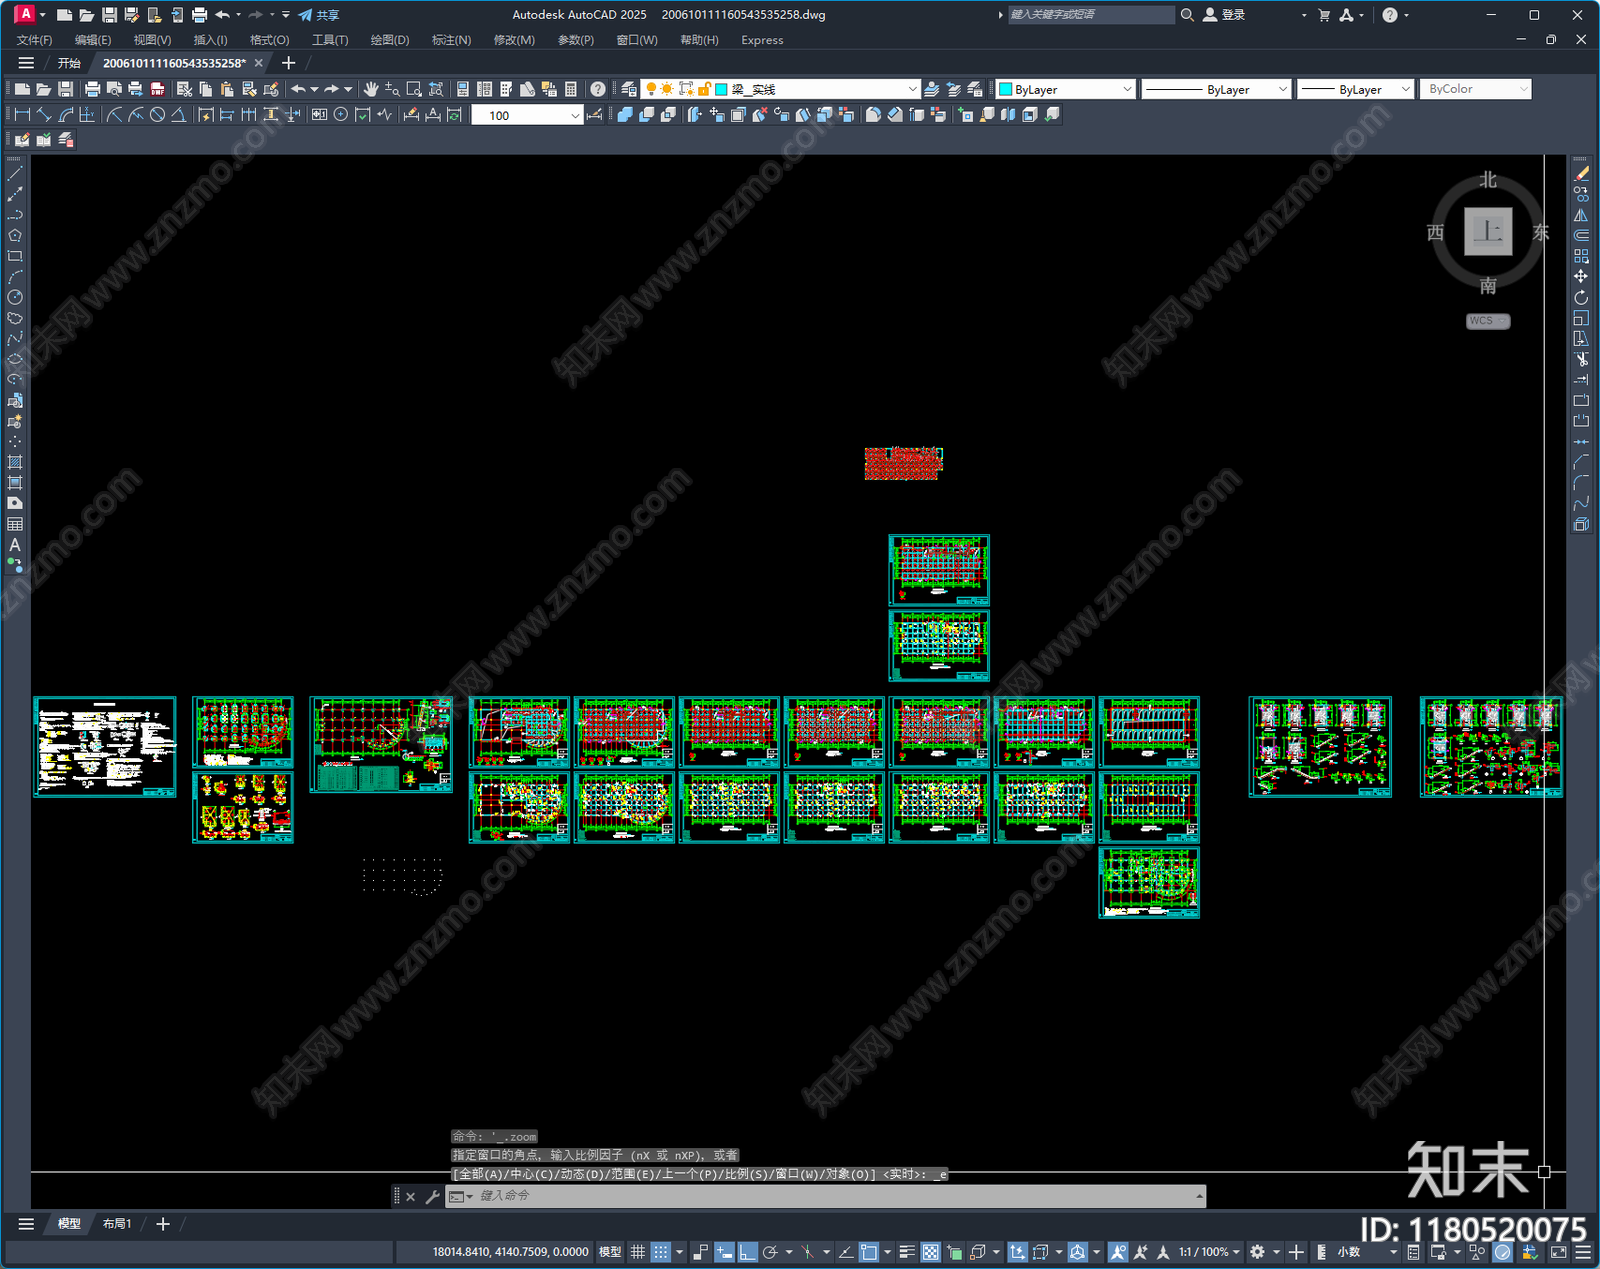Select the Polygon draw tool

pos(15,236)
